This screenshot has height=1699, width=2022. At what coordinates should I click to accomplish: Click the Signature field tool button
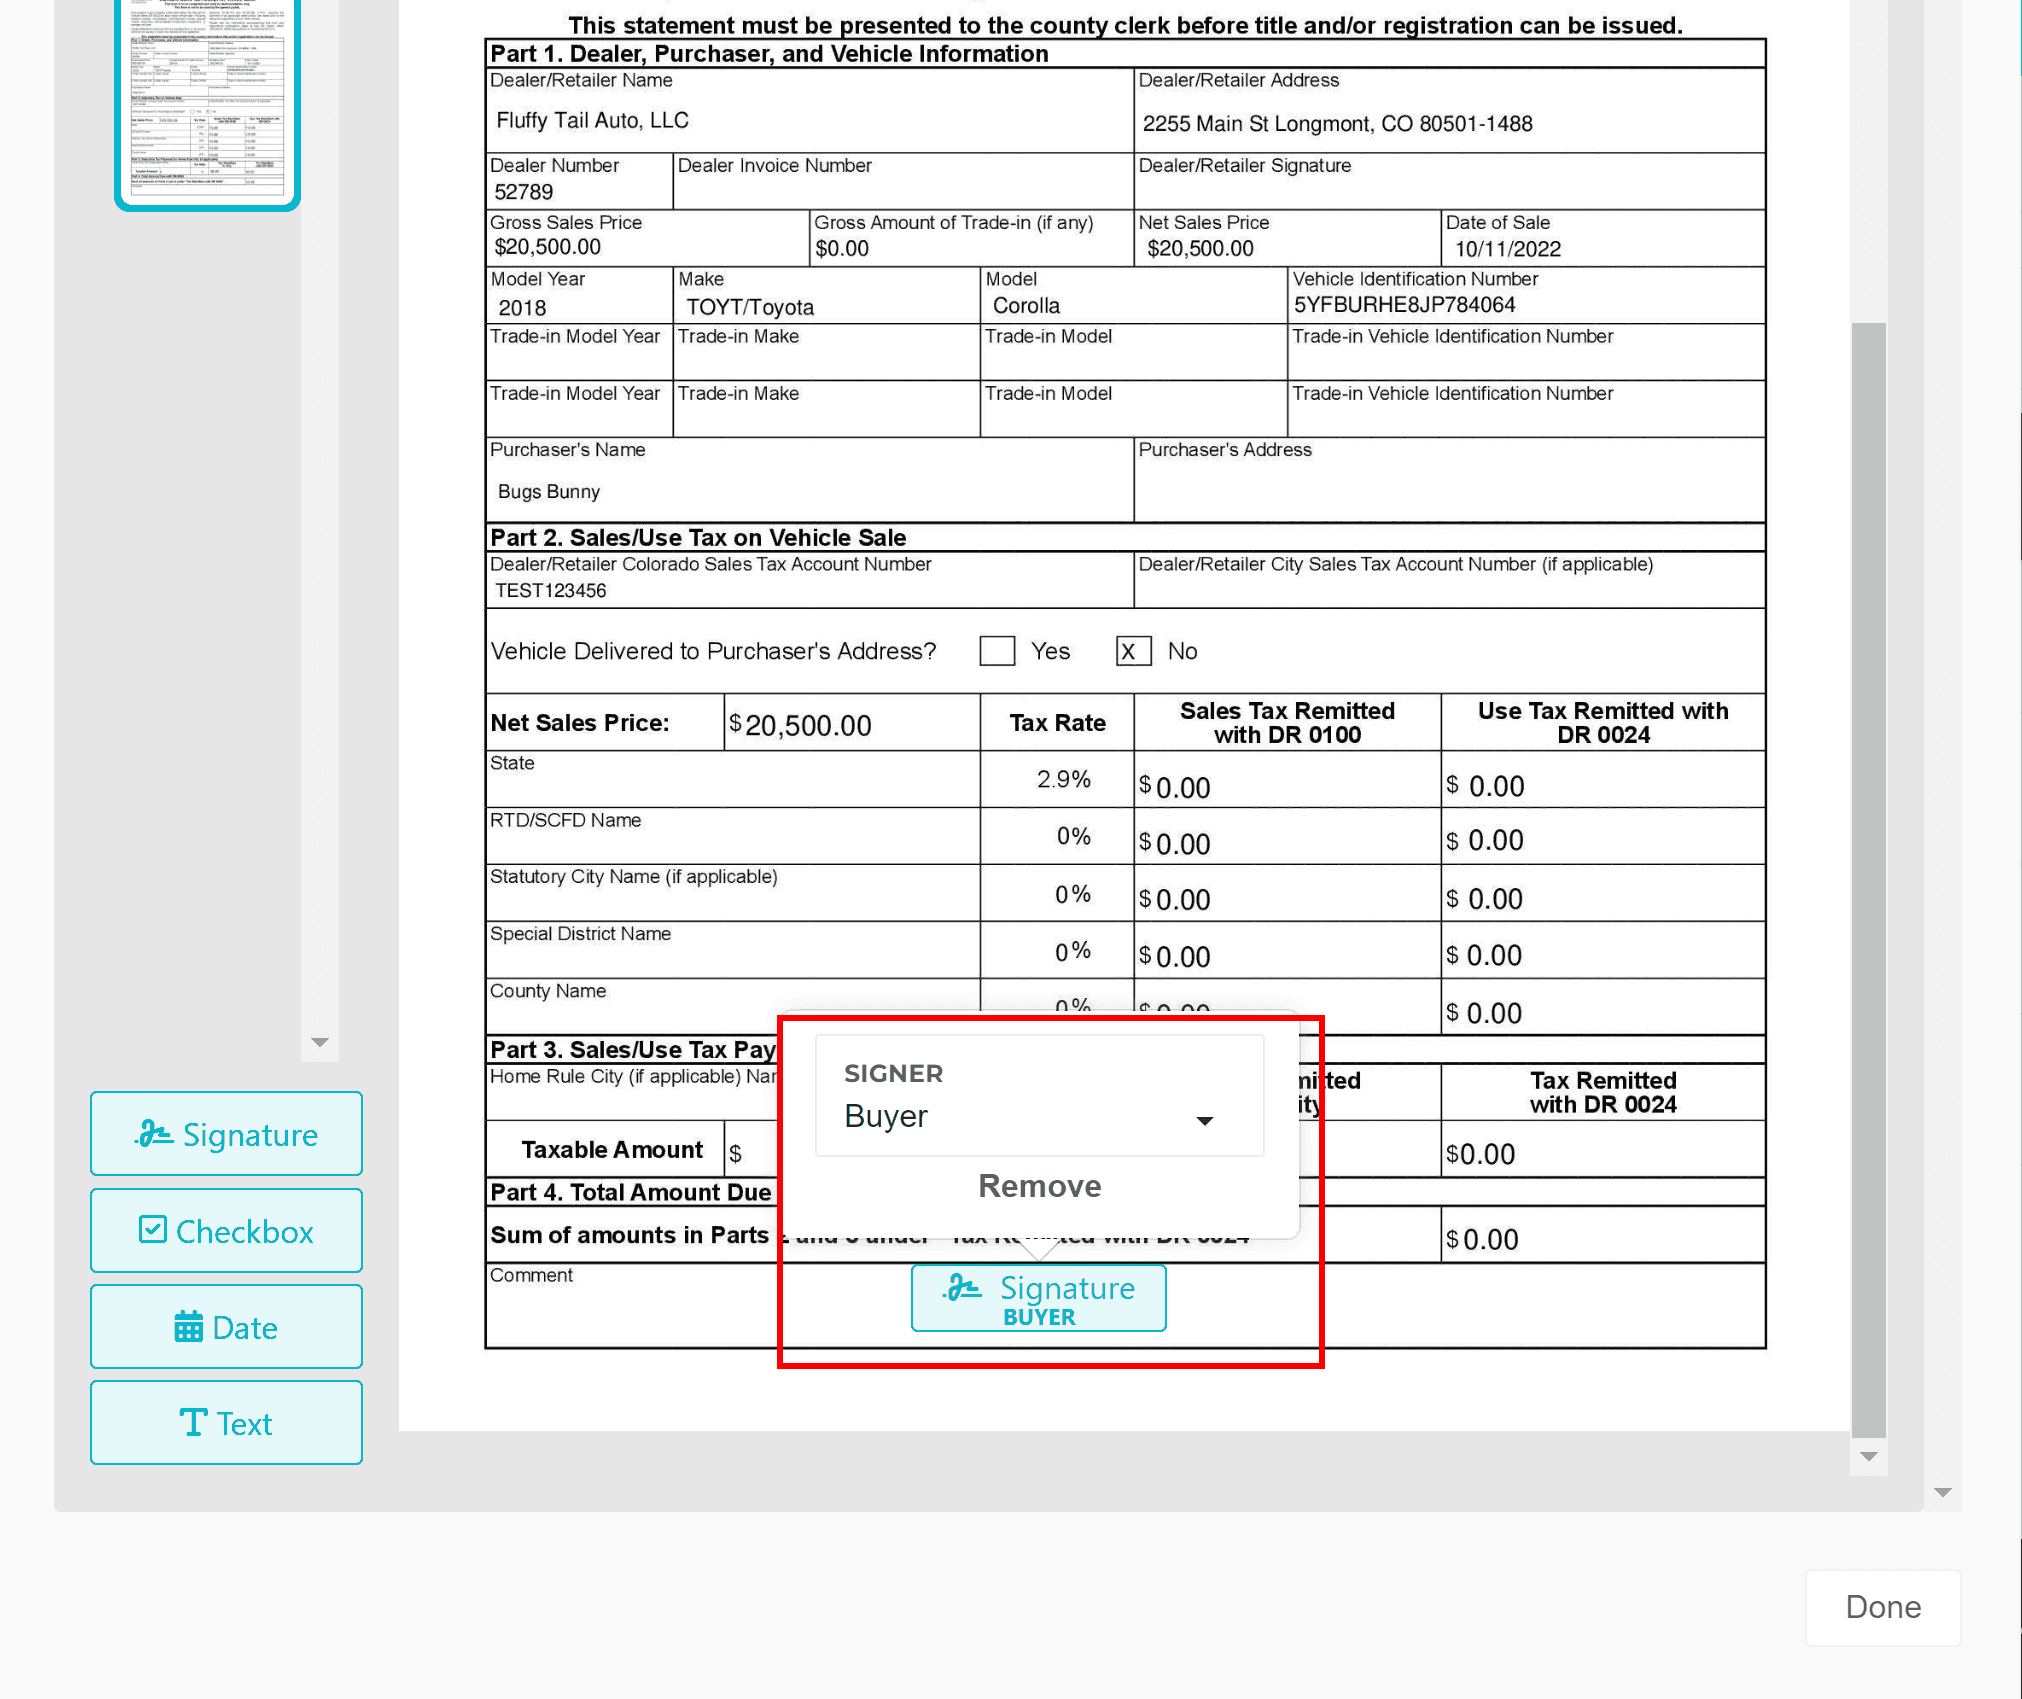(226, 1134)
